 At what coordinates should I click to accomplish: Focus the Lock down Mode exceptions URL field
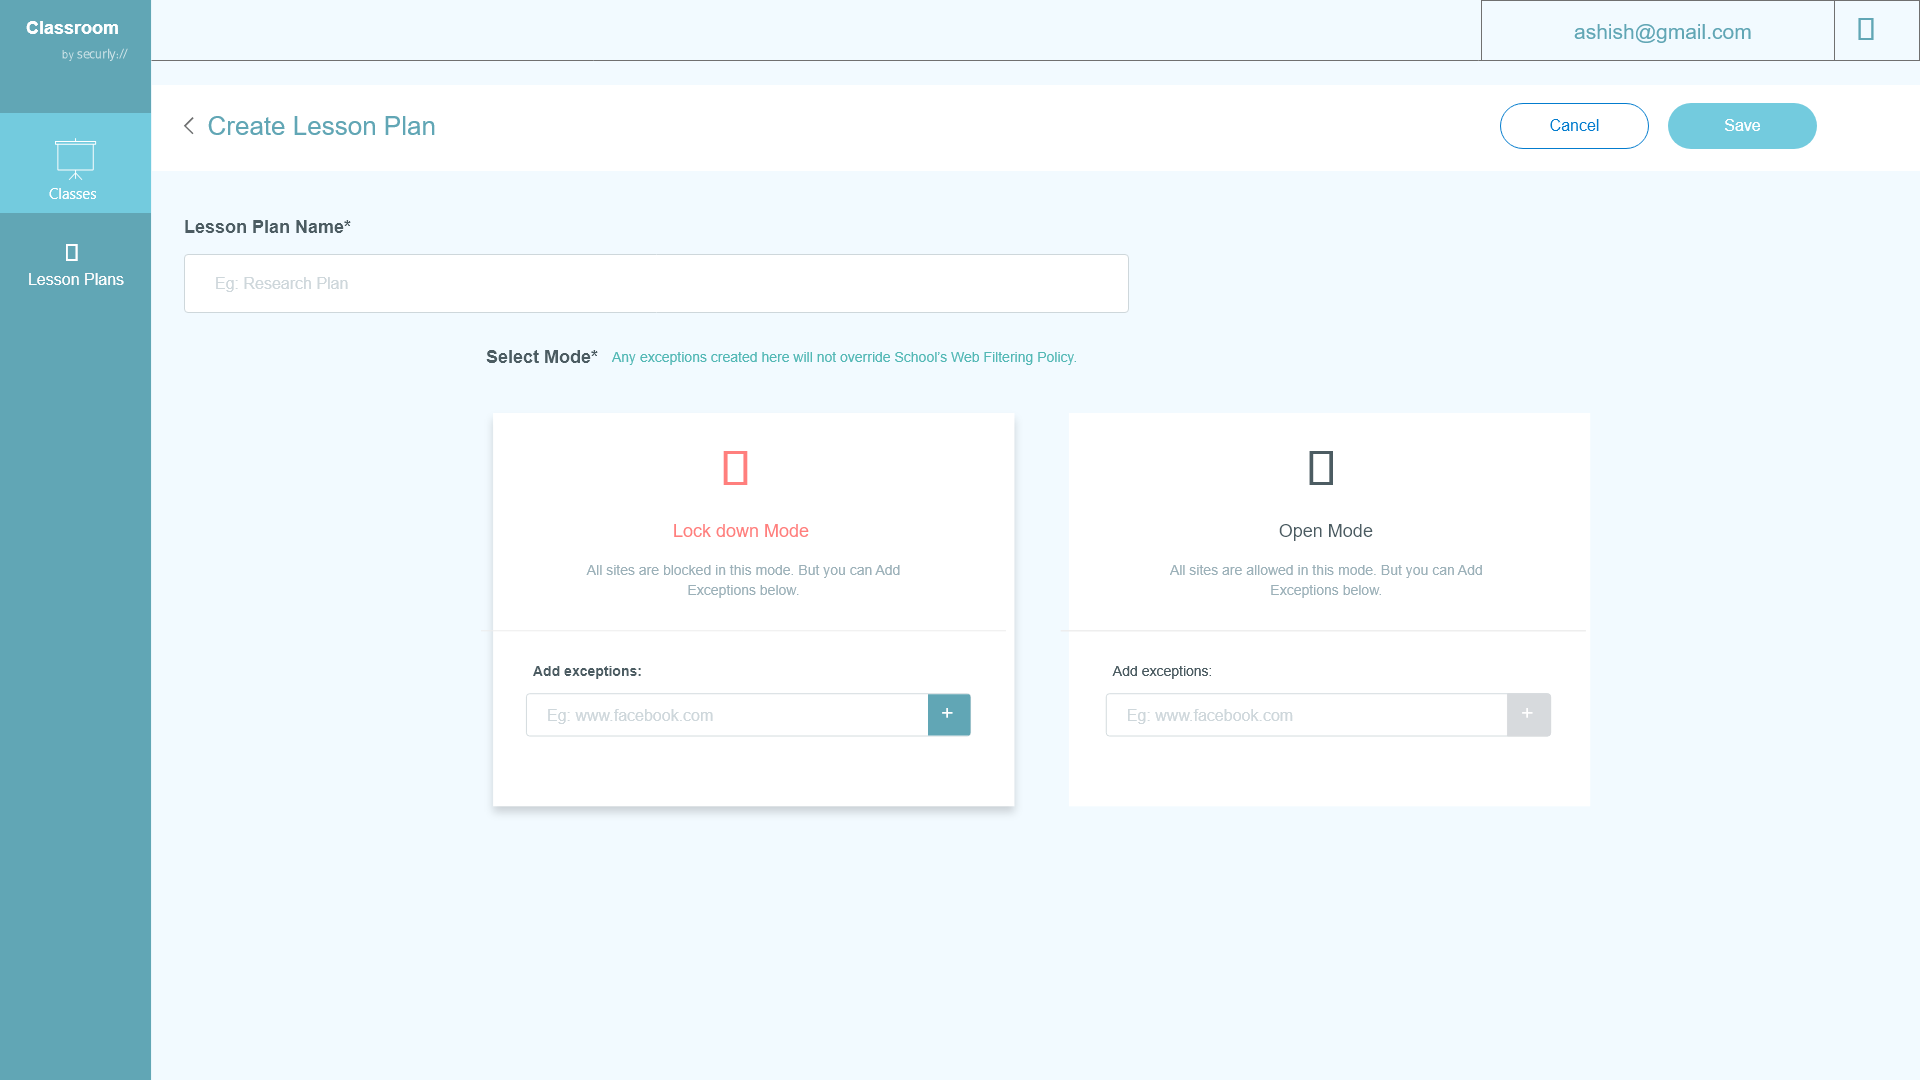coord(727,716)
